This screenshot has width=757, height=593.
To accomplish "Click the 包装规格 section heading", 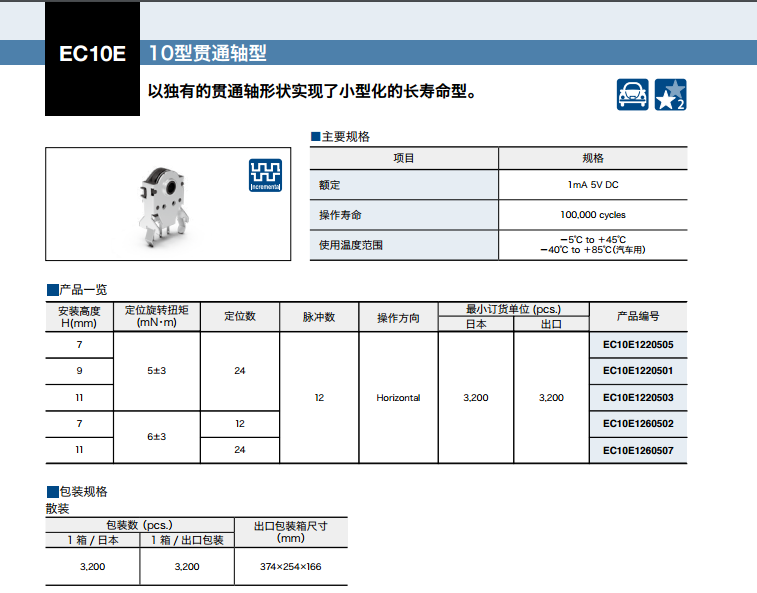I will (x=82, y=491).
